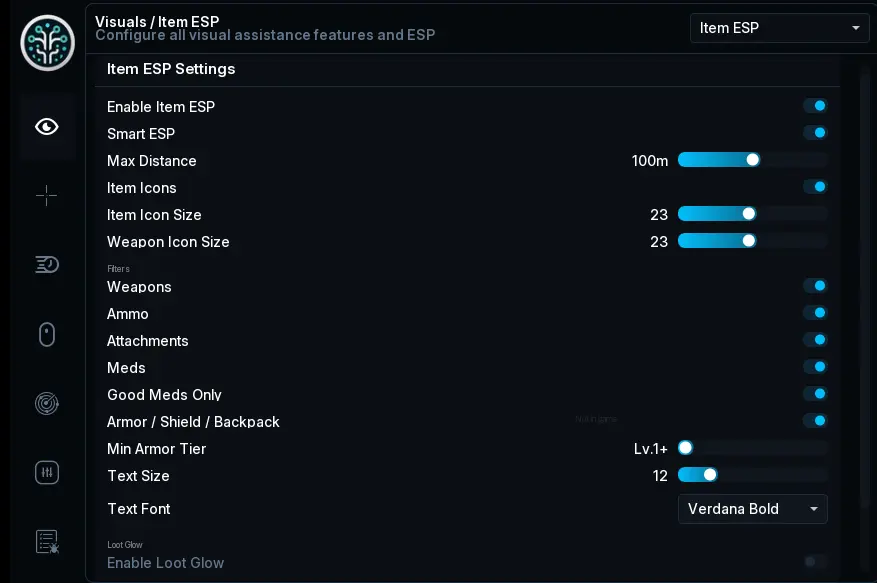Image resolution: width=877 pixels, height=583 pixels.
Task: Toggle Enable Item ESP switch
Action: [x=815, y=106]
